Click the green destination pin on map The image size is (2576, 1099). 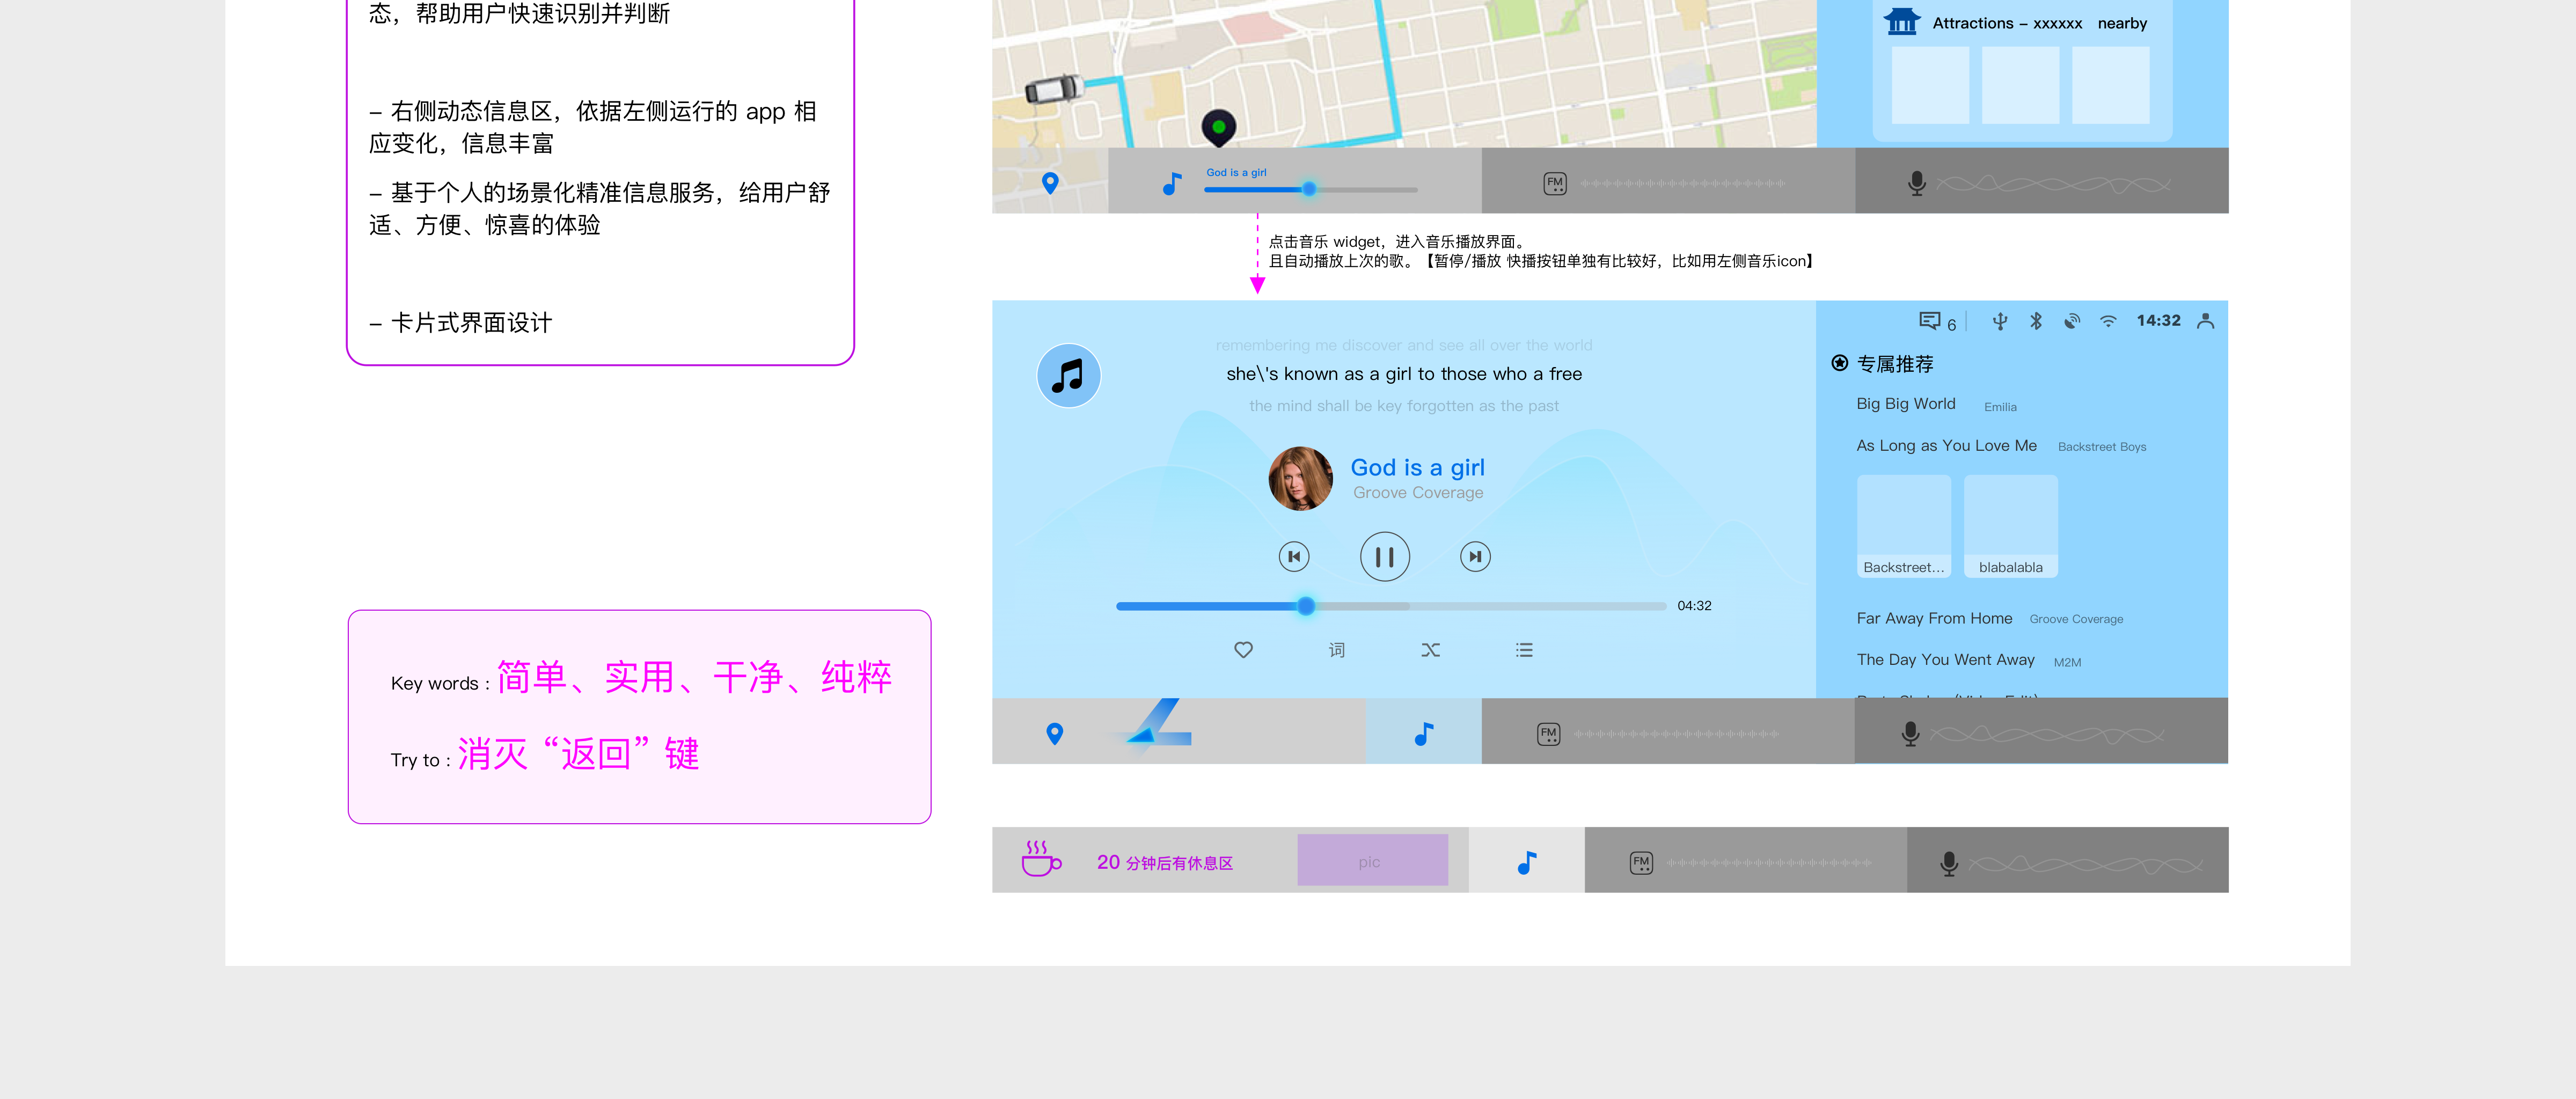(x=1218, y=127)
